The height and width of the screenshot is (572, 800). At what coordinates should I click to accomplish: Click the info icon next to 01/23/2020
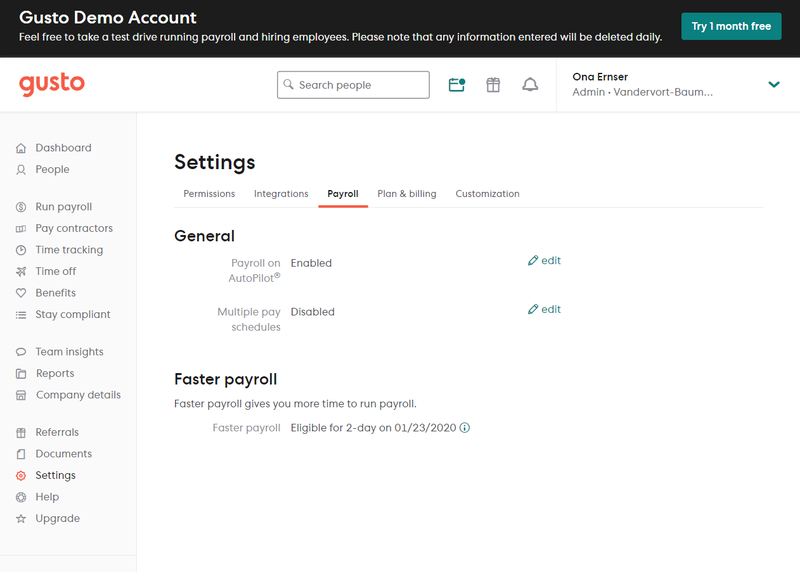464,428
